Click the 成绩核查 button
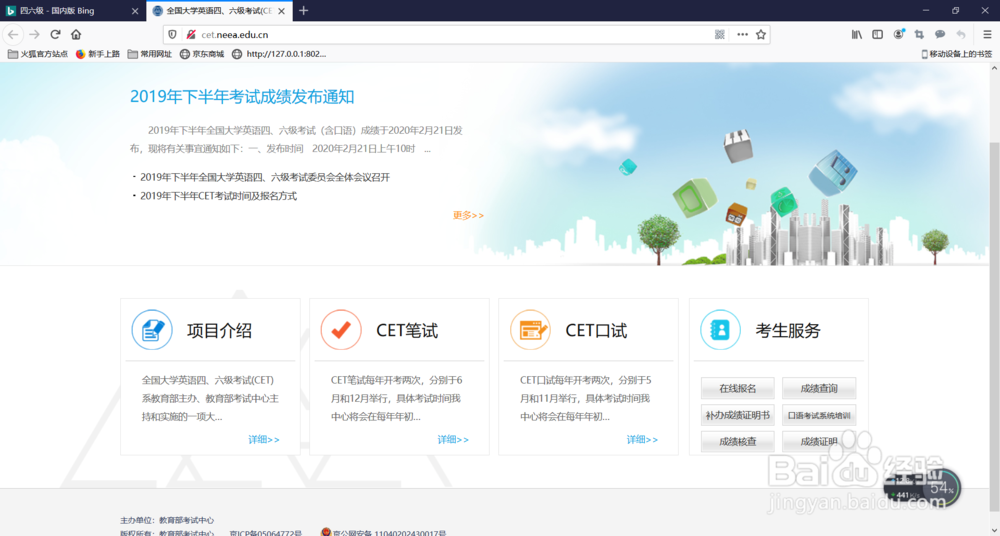The width and height of the screenshot is (1000, 536). tap(738, 442)
